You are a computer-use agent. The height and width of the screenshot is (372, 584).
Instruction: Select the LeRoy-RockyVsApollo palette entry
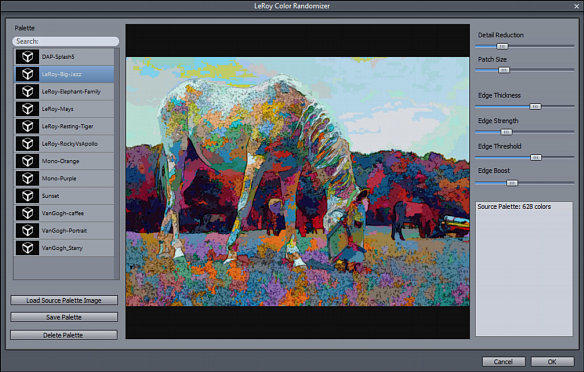coord(64,144)
